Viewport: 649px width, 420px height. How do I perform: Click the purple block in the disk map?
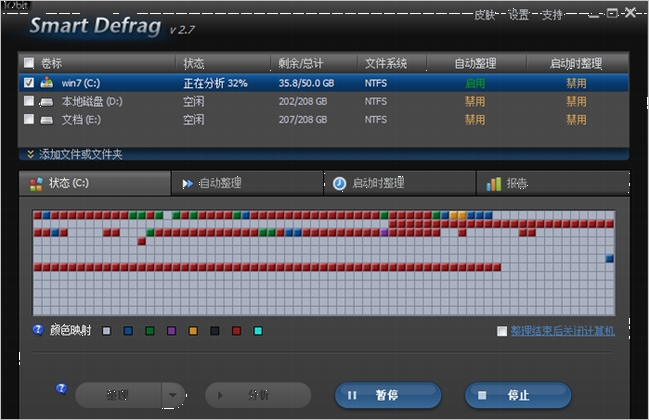pos(384,233)
